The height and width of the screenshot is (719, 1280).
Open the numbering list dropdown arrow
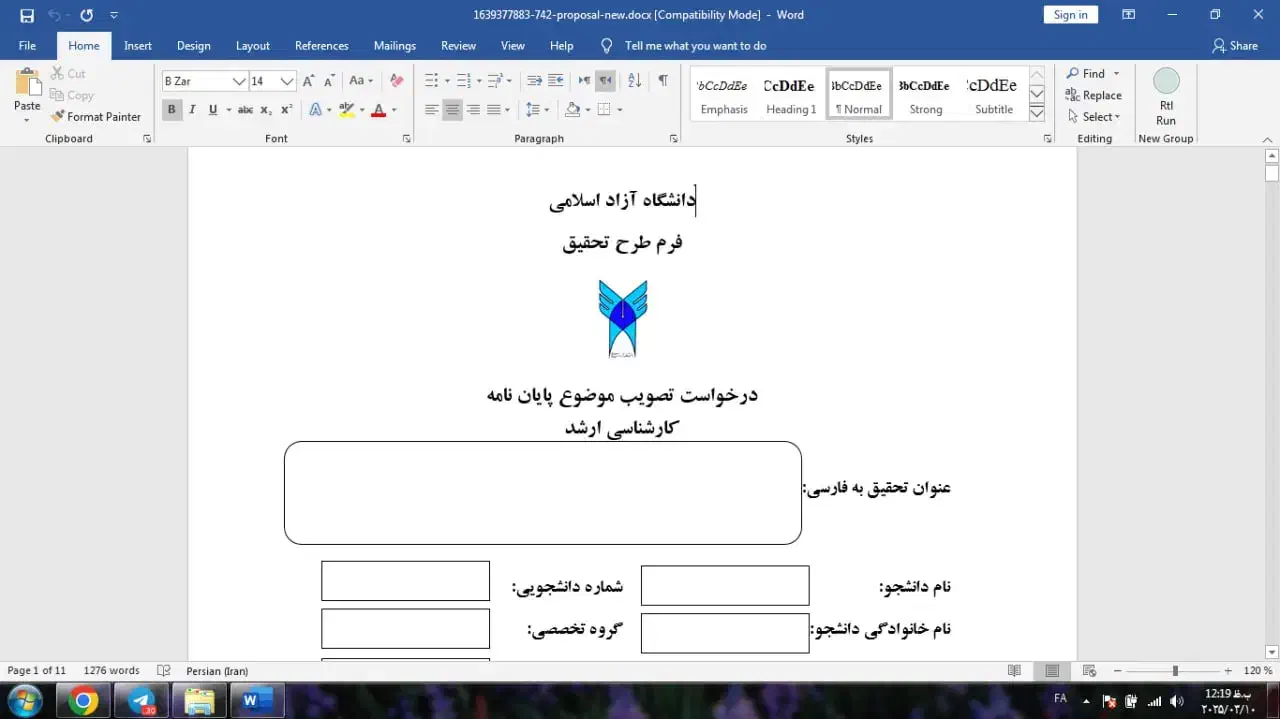479,81
